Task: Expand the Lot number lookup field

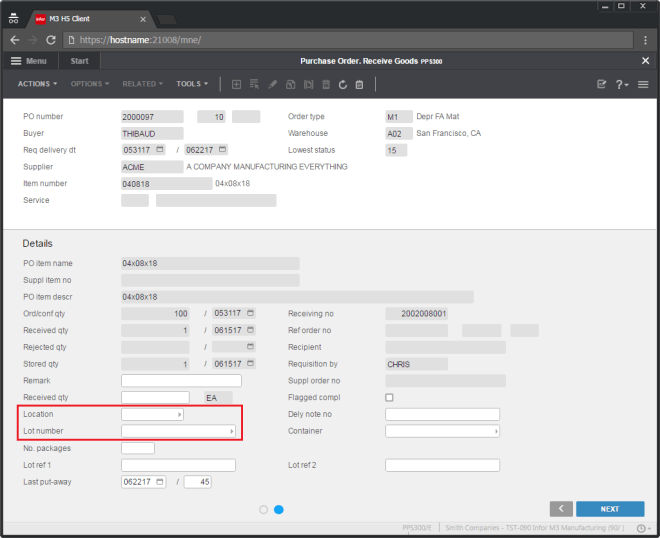Action: [232, 431]
